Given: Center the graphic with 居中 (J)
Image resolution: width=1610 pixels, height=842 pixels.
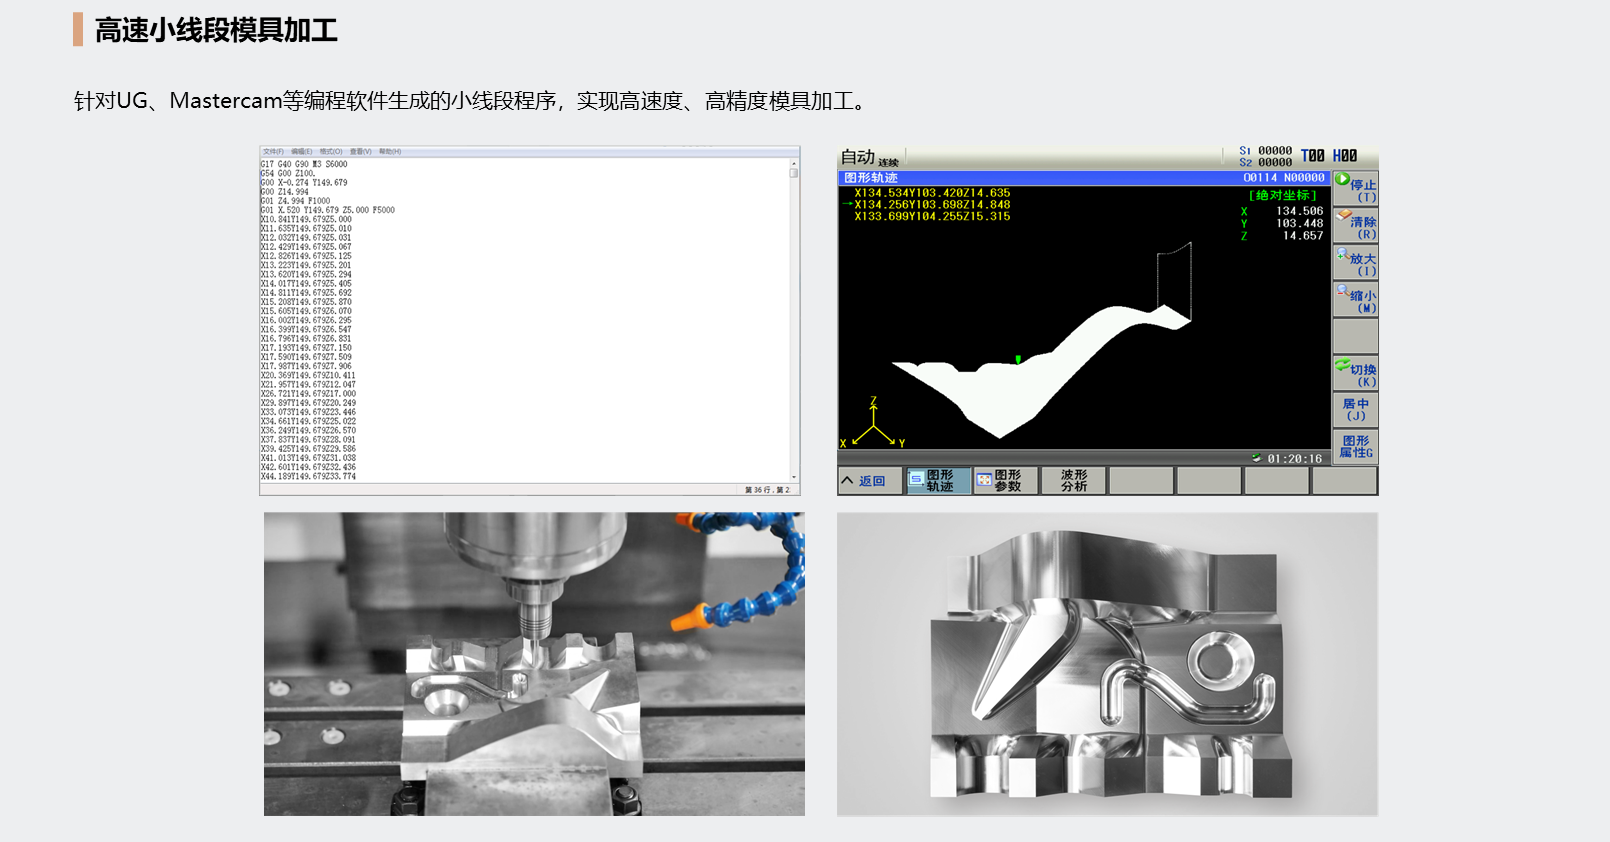Looking at the screenshot, I should [x=1355, y=410].
